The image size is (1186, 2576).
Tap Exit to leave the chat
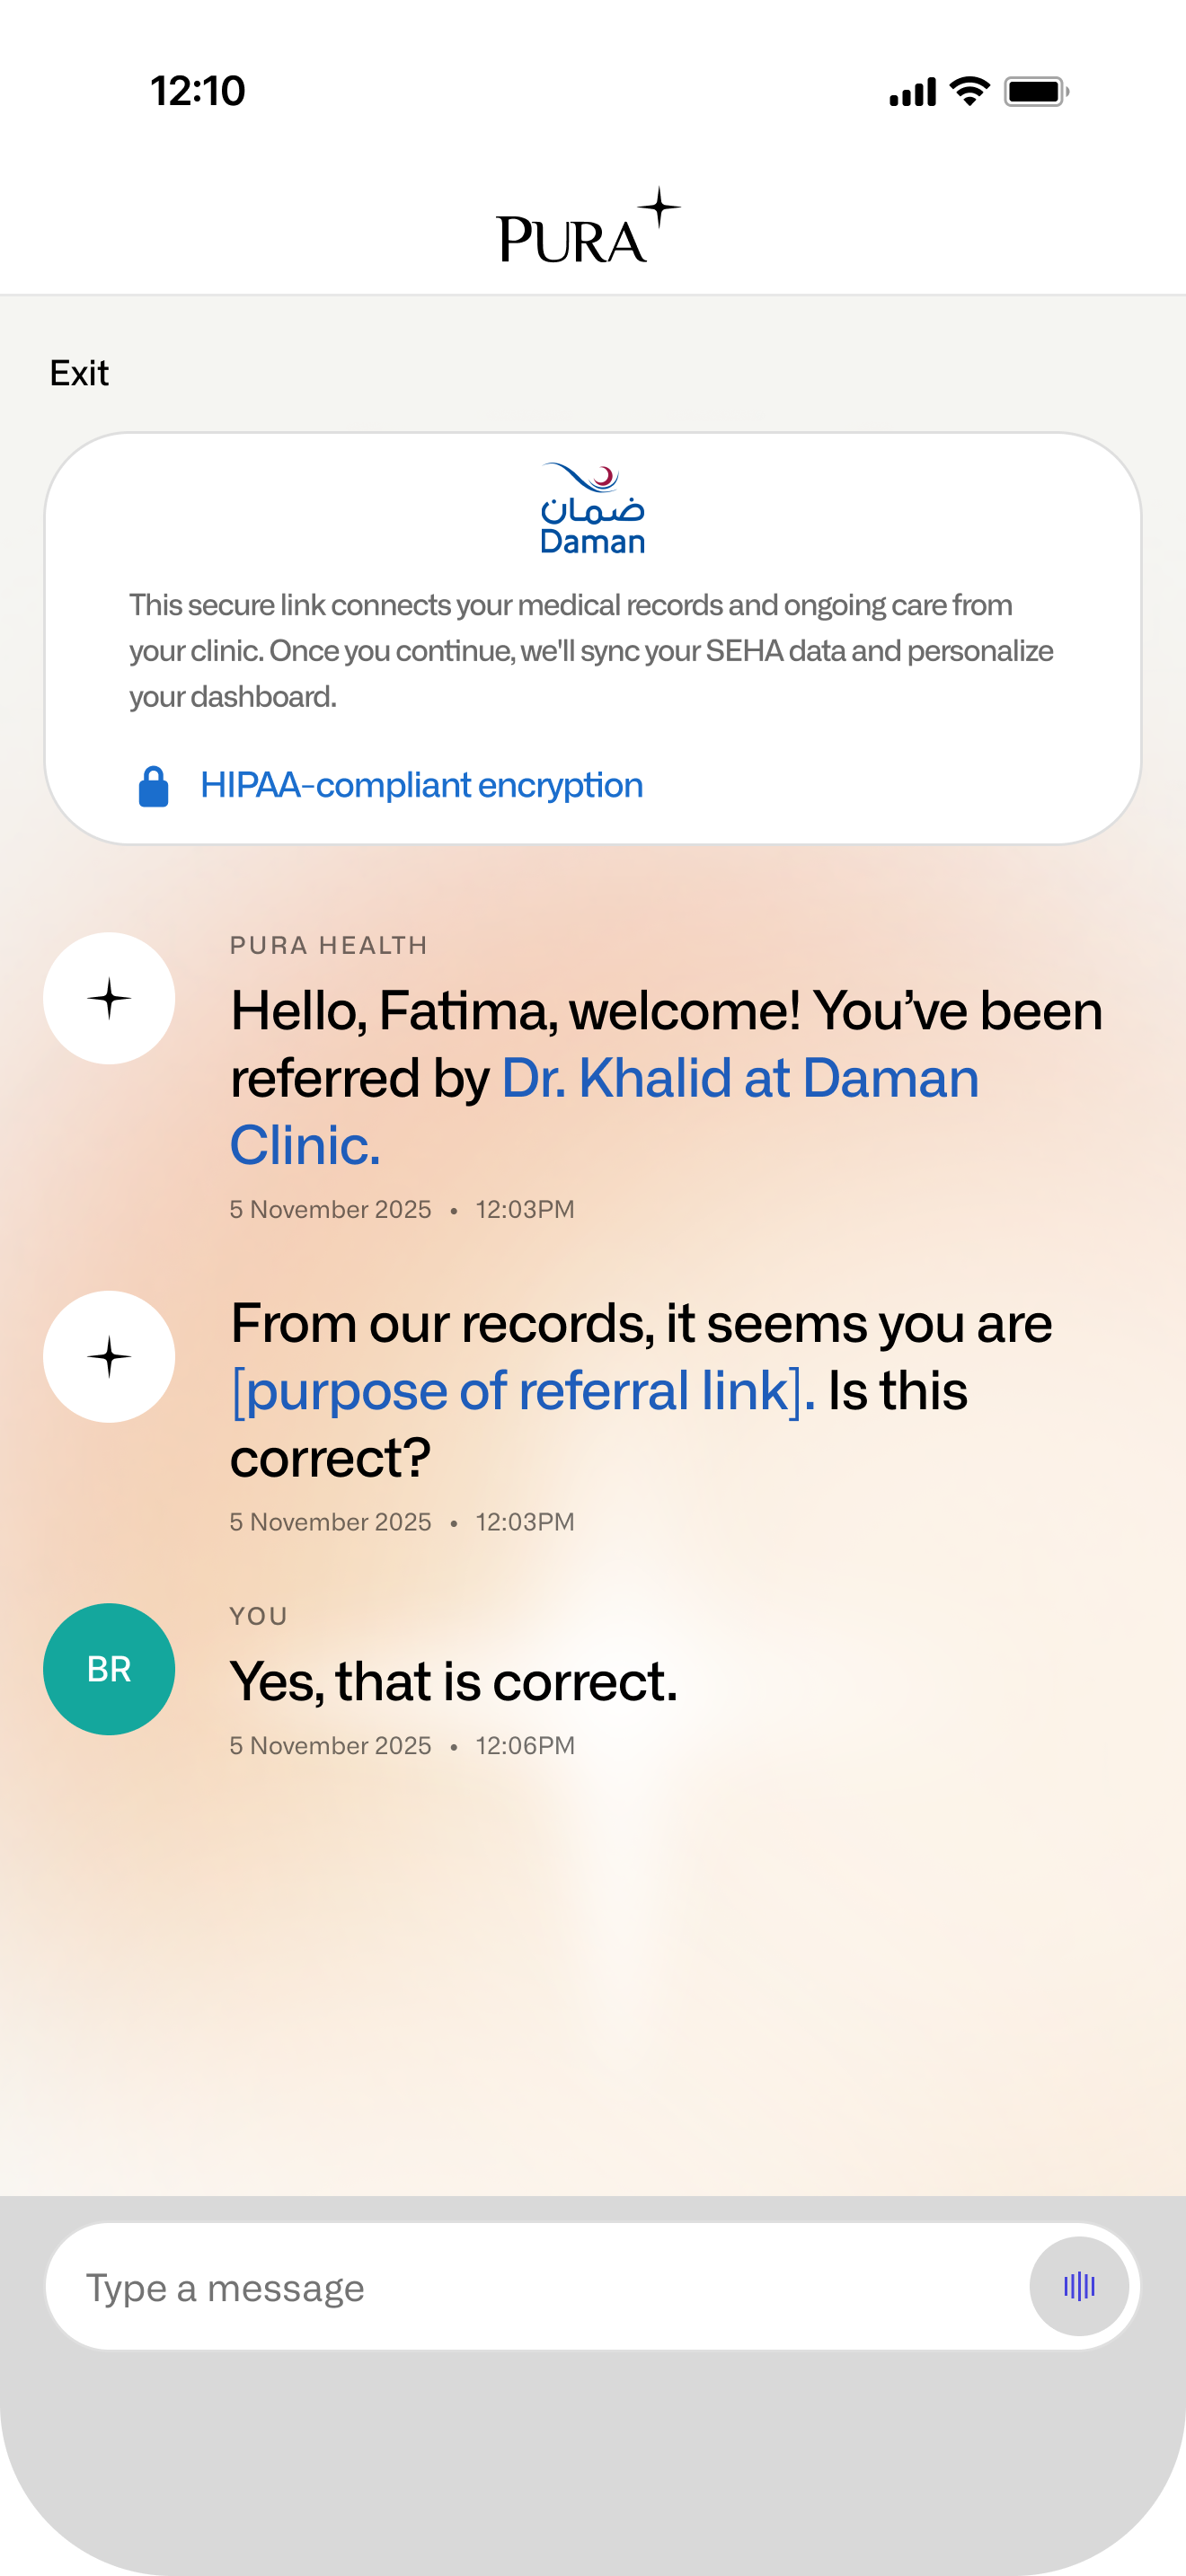coord(78,374)
